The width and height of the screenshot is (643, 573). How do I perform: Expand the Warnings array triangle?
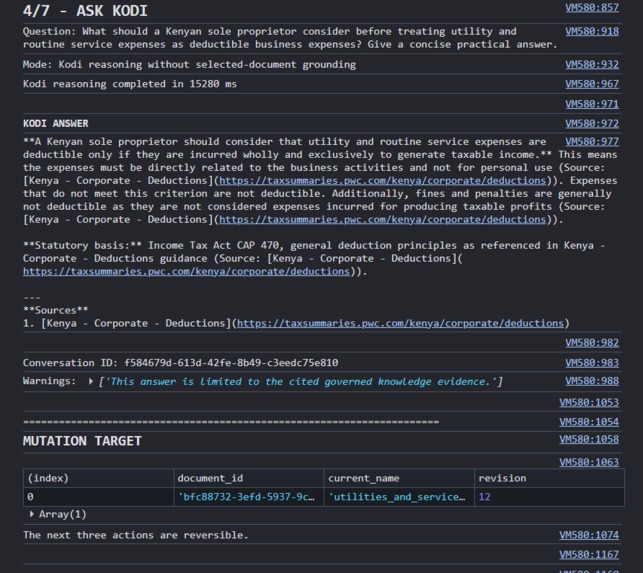click(x=91, y=381)
